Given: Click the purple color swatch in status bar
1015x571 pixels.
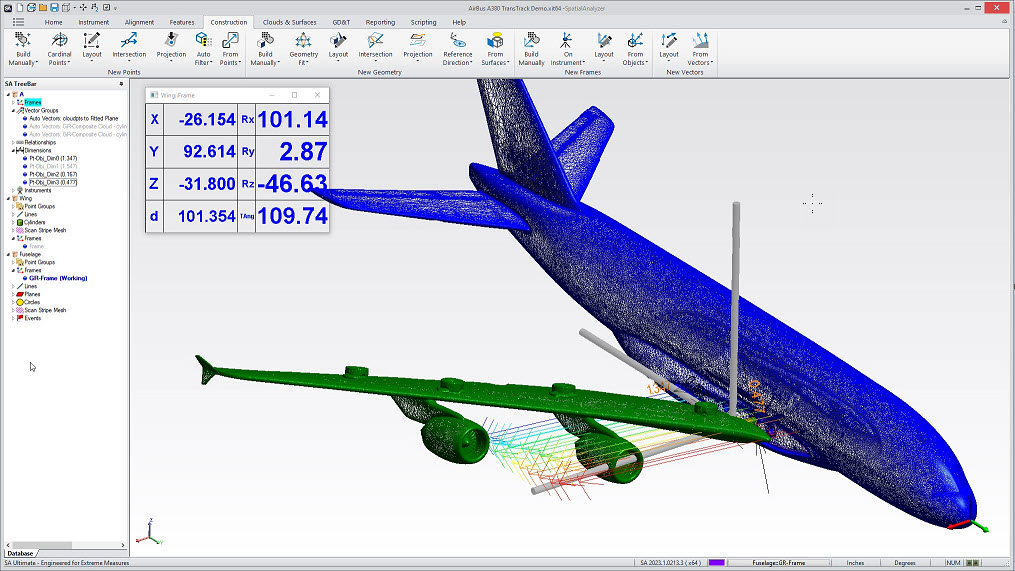Looking at the screenshot, I should 716,563.
